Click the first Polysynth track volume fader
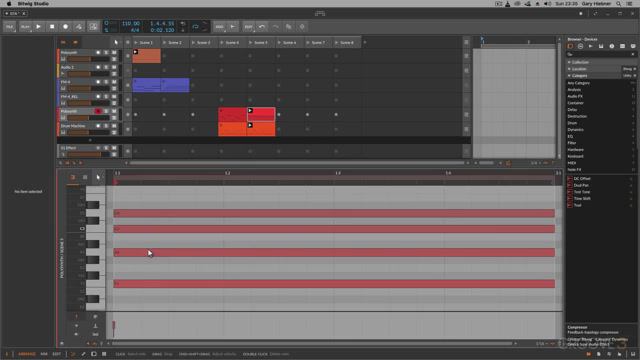The height and width of the screenshot is (360, 640). (x=89, y=59)
